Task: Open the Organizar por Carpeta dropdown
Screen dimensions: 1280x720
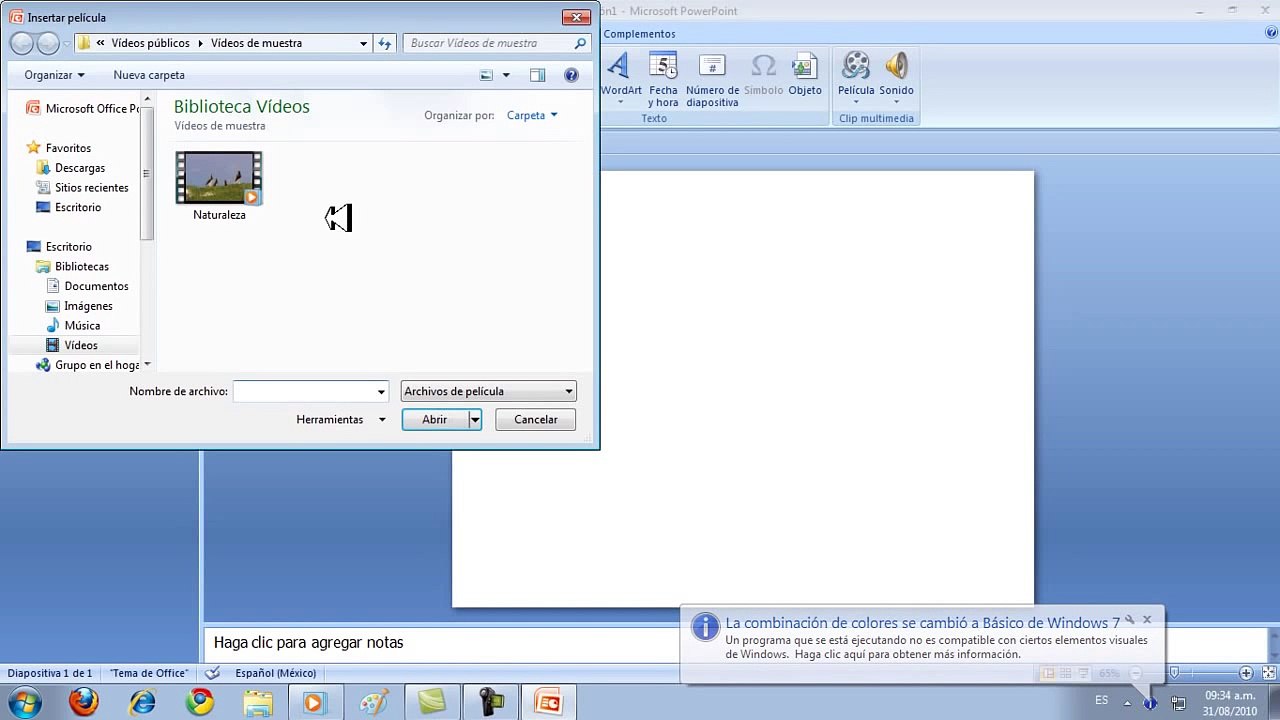Action: click(532, 115)
